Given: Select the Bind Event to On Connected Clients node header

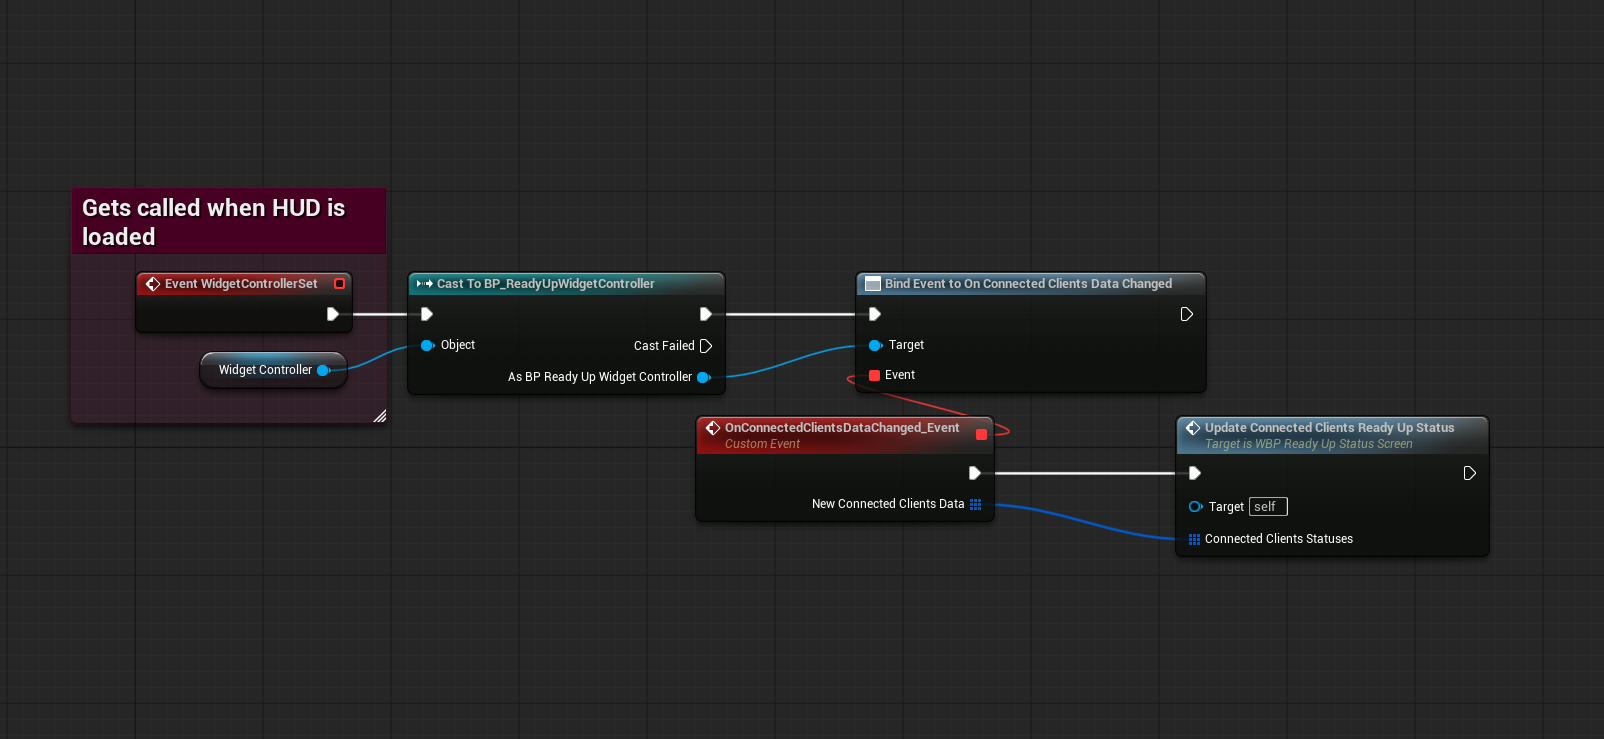Looking at the screenshot, I should pyautogui.click(x=1027, y=284).
